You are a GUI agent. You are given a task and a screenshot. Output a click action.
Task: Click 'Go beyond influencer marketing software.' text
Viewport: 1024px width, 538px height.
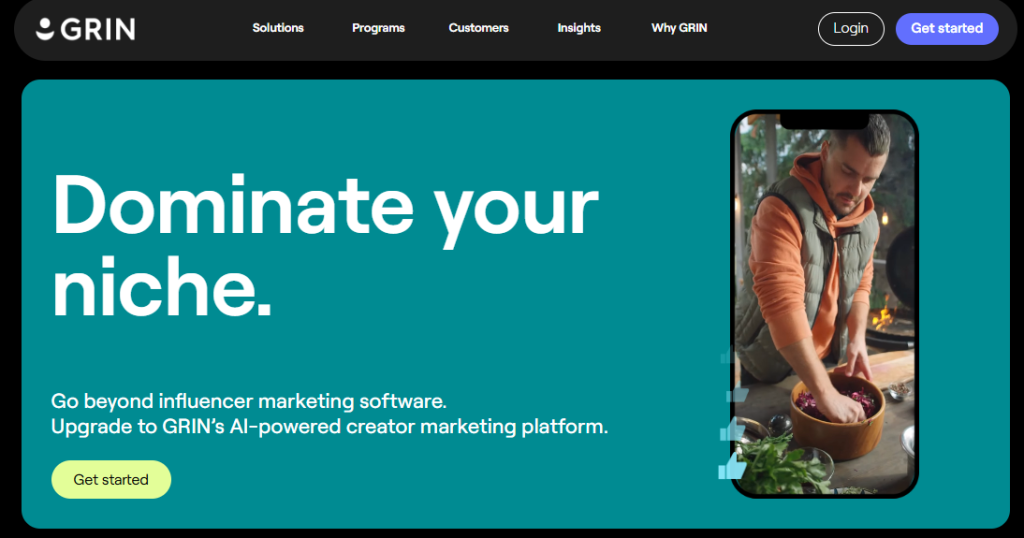(x=249, y=401)
